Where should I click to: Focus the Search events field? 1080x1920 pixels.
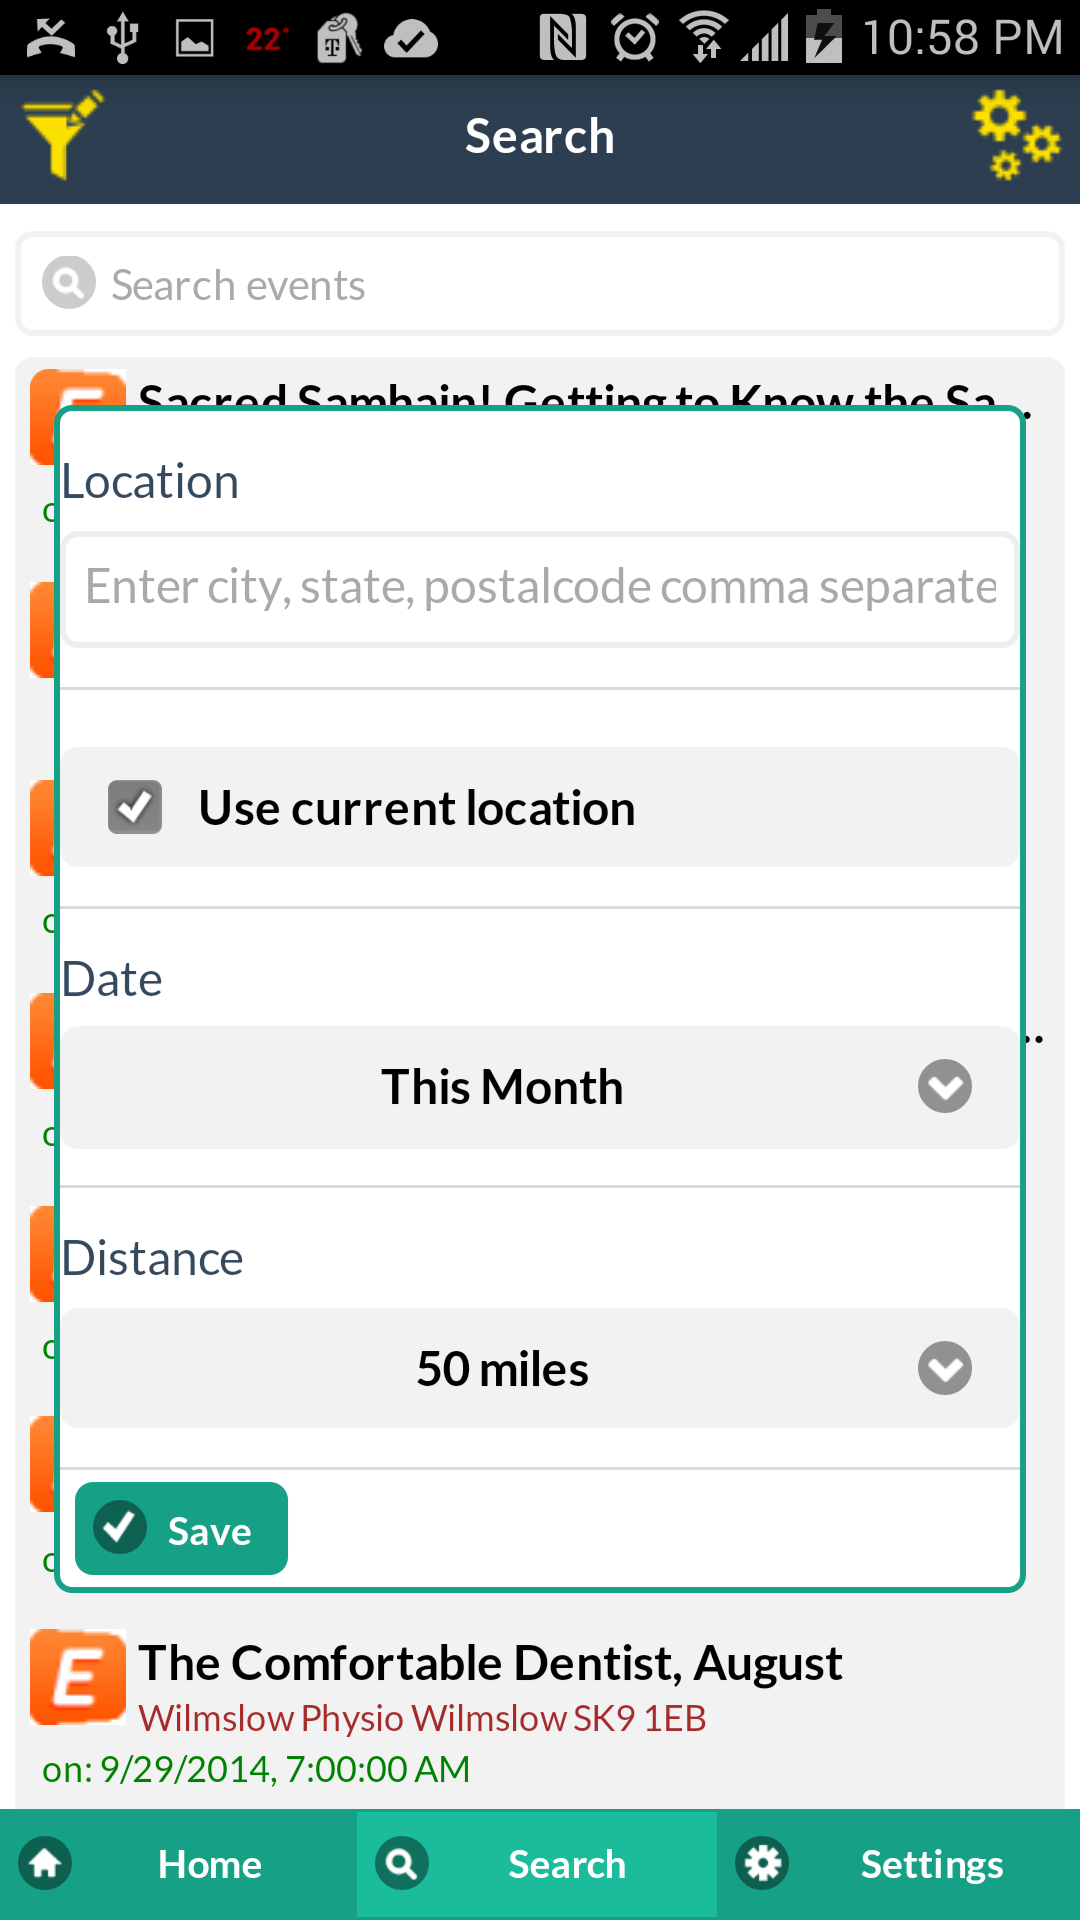click(x=540, y=284)
